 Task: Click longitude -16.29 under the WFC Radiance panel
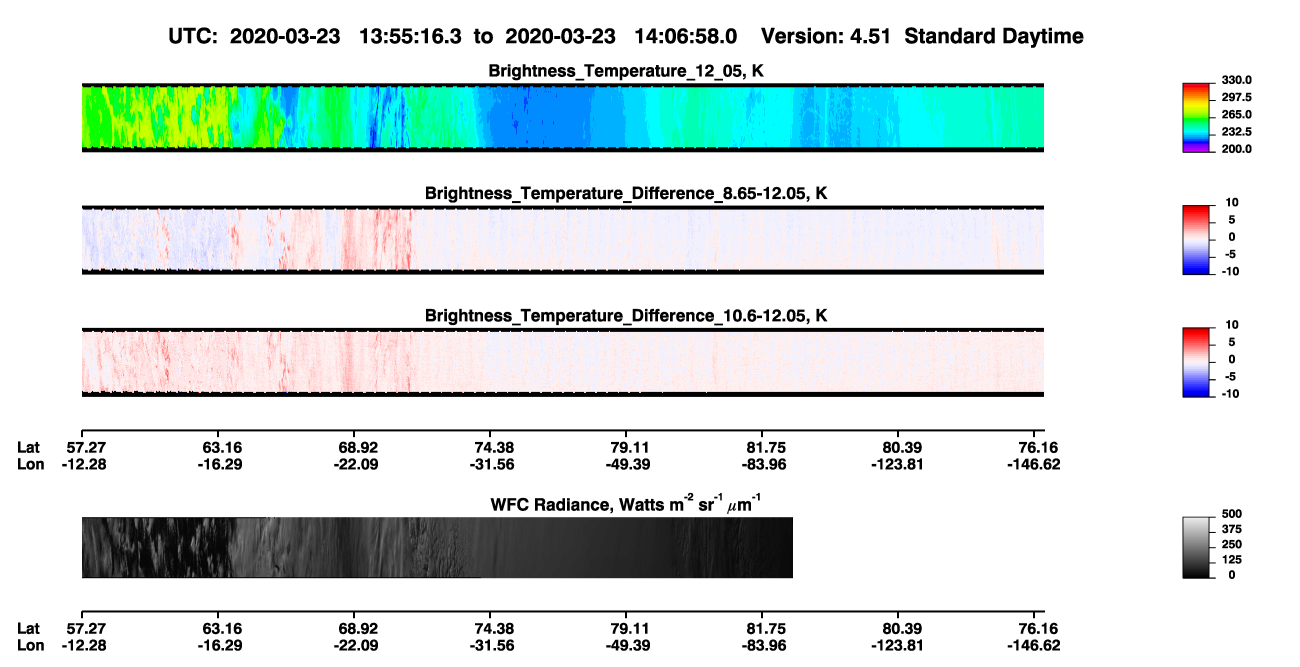pyautogui.click(x=220, y=646)
